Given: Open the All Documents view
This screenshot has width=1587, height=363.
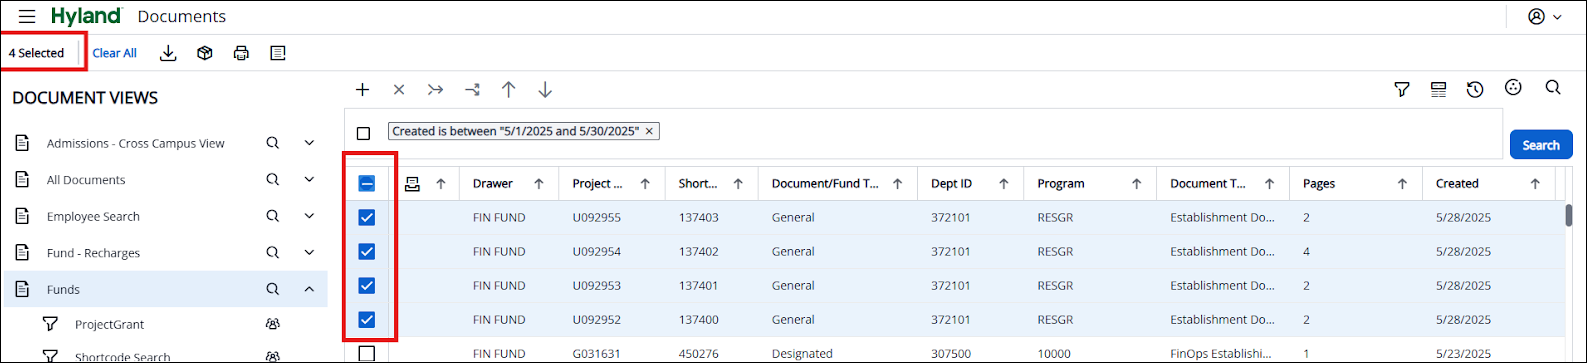Looking at the screenshot, I should pos(86,180).
